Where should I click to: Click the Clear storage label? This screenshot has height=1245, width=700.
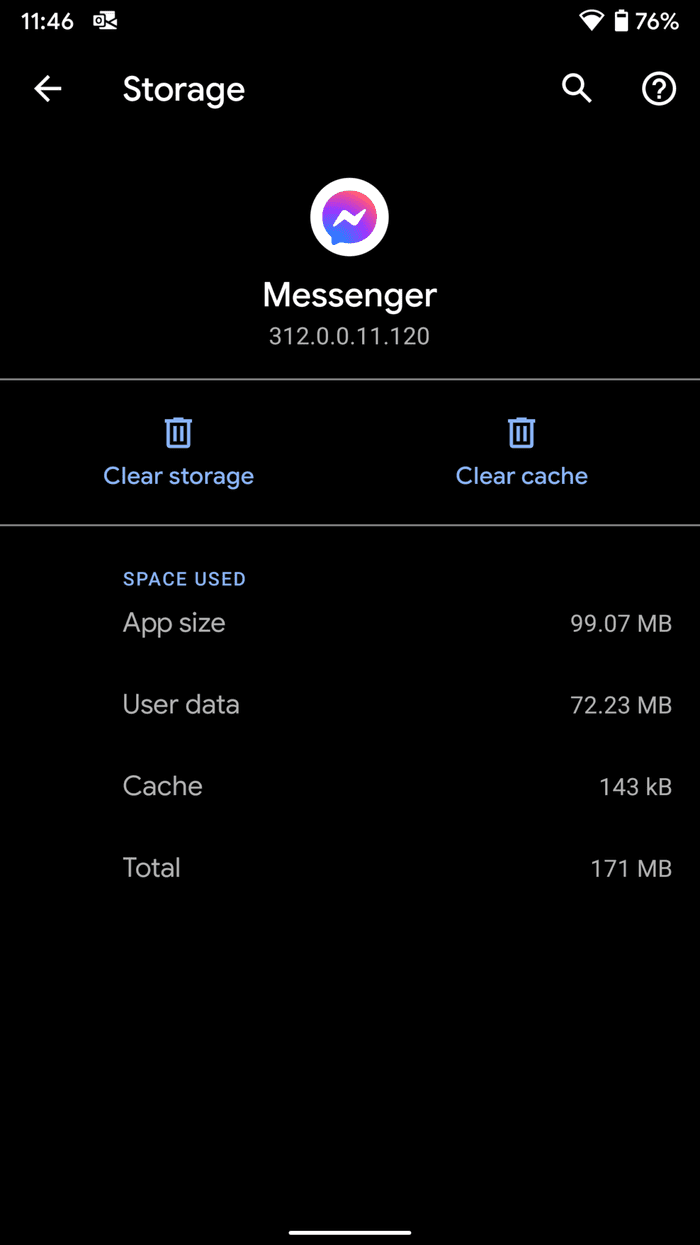[179, 476]
